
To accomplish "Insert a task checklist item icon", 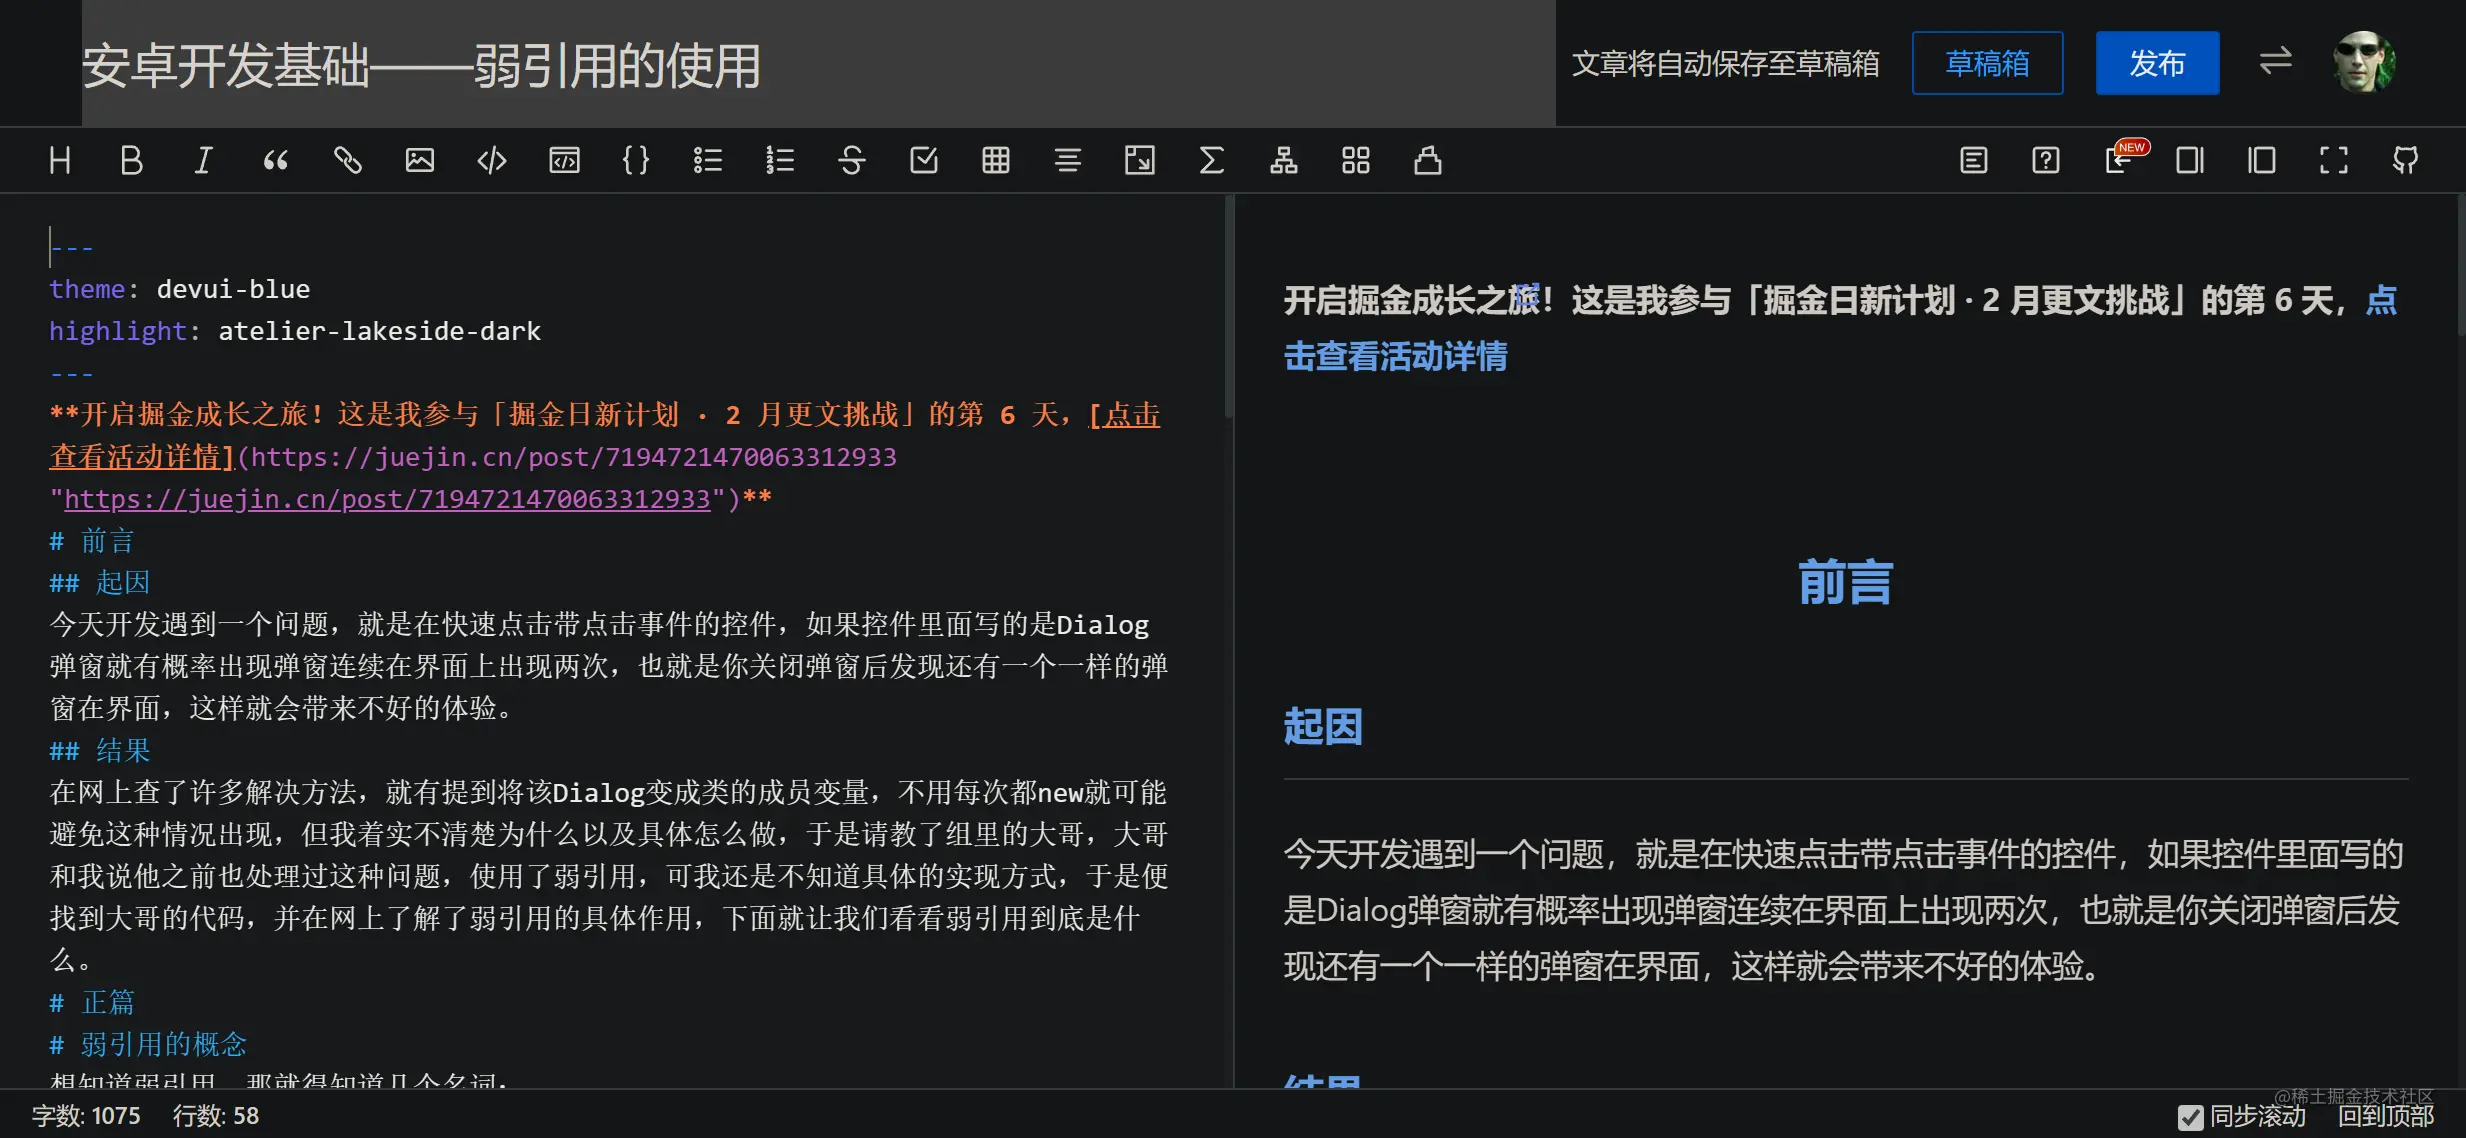I will coord(923,160).
